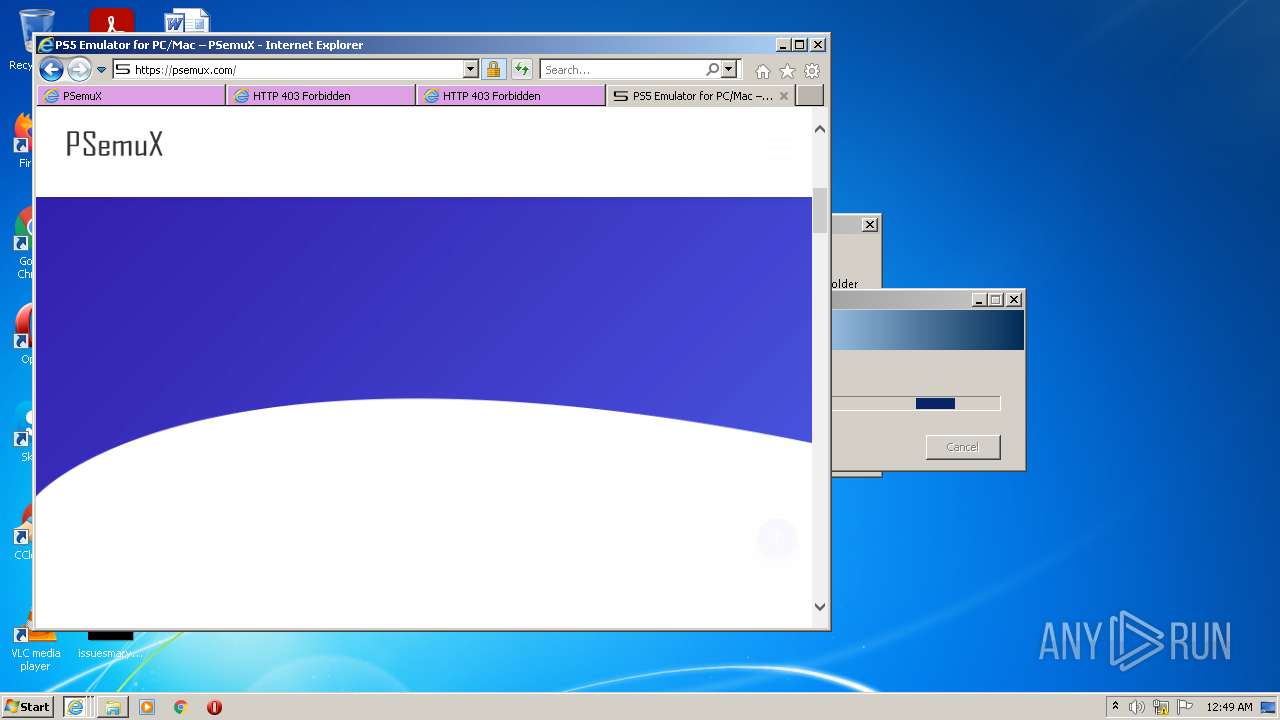
Task: Minimize the progress dialog window
Action: tap(979, 300)
